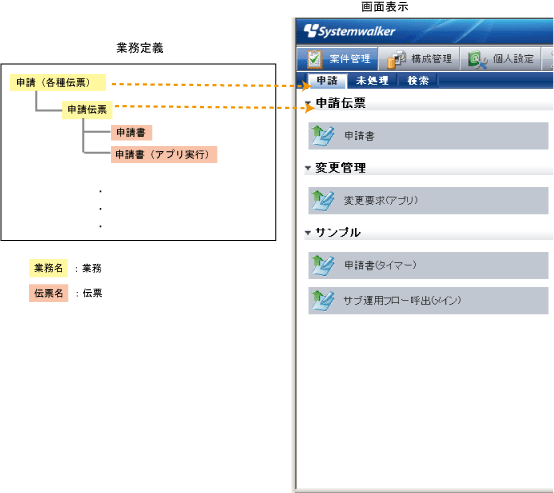Click the サンプル section heading
Viewport: 554px width, 493px height.
338,232
